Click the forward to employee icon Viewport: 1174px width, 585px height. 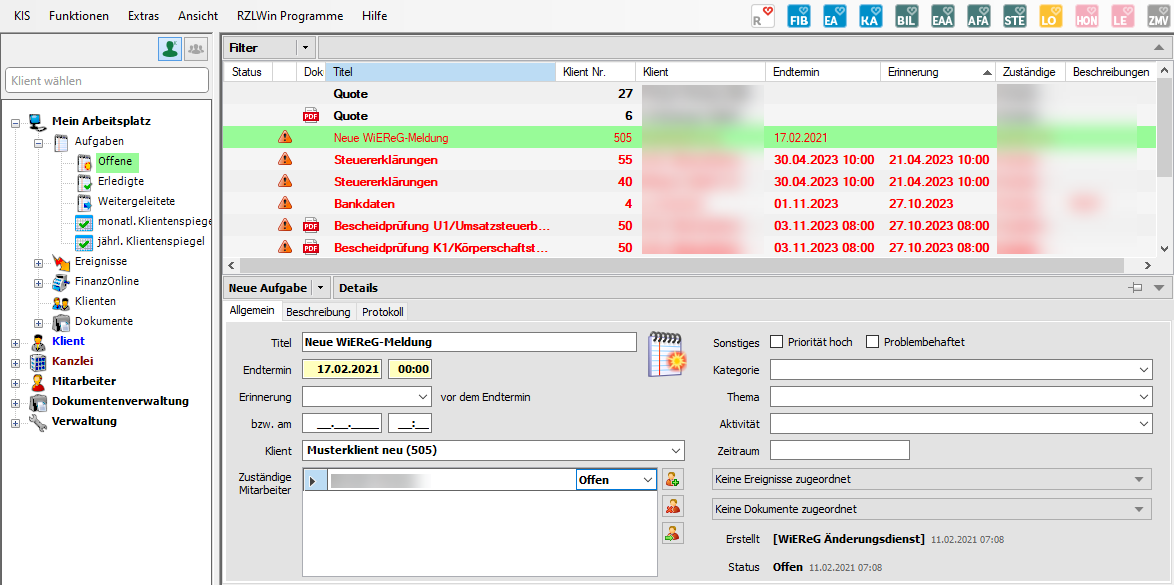click(673, 533)
